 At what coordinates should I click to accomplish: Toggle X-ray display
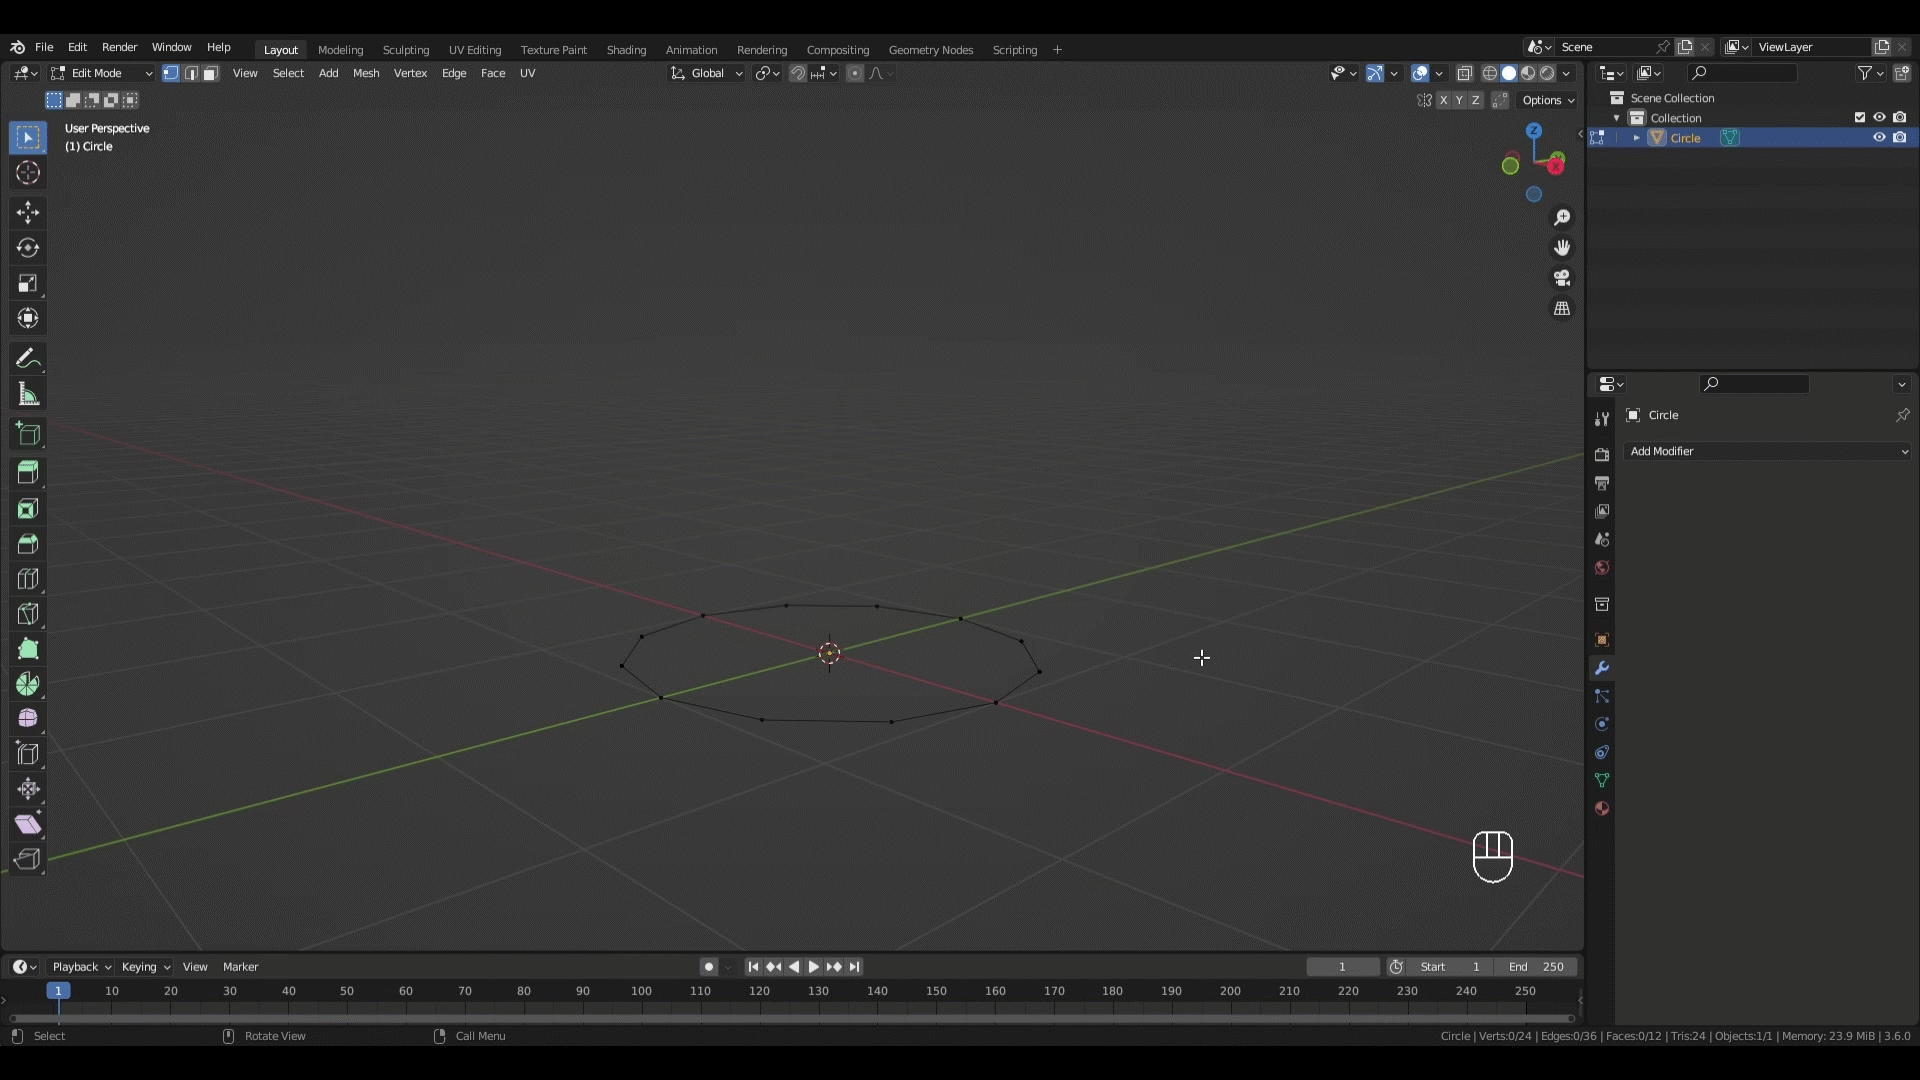[x=1465, y=73]
